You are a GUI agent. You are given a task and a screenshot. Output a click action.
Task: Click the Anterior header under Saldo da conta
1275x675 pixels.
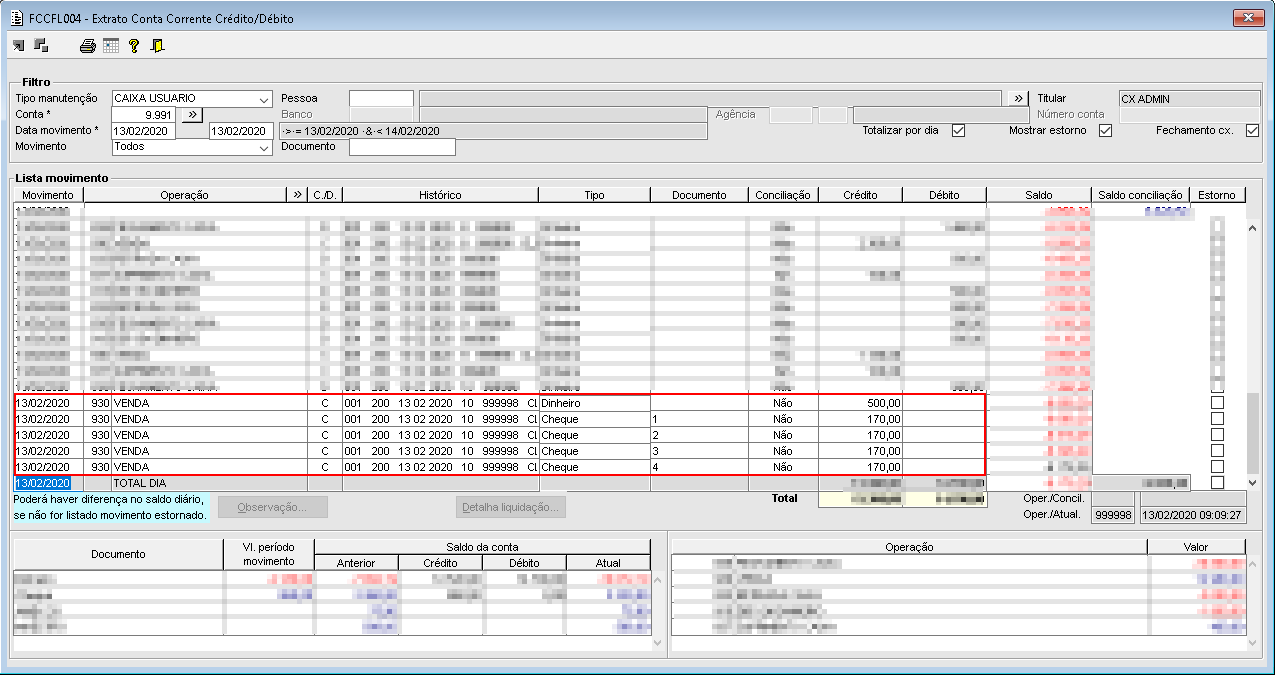tap(356, 563)
